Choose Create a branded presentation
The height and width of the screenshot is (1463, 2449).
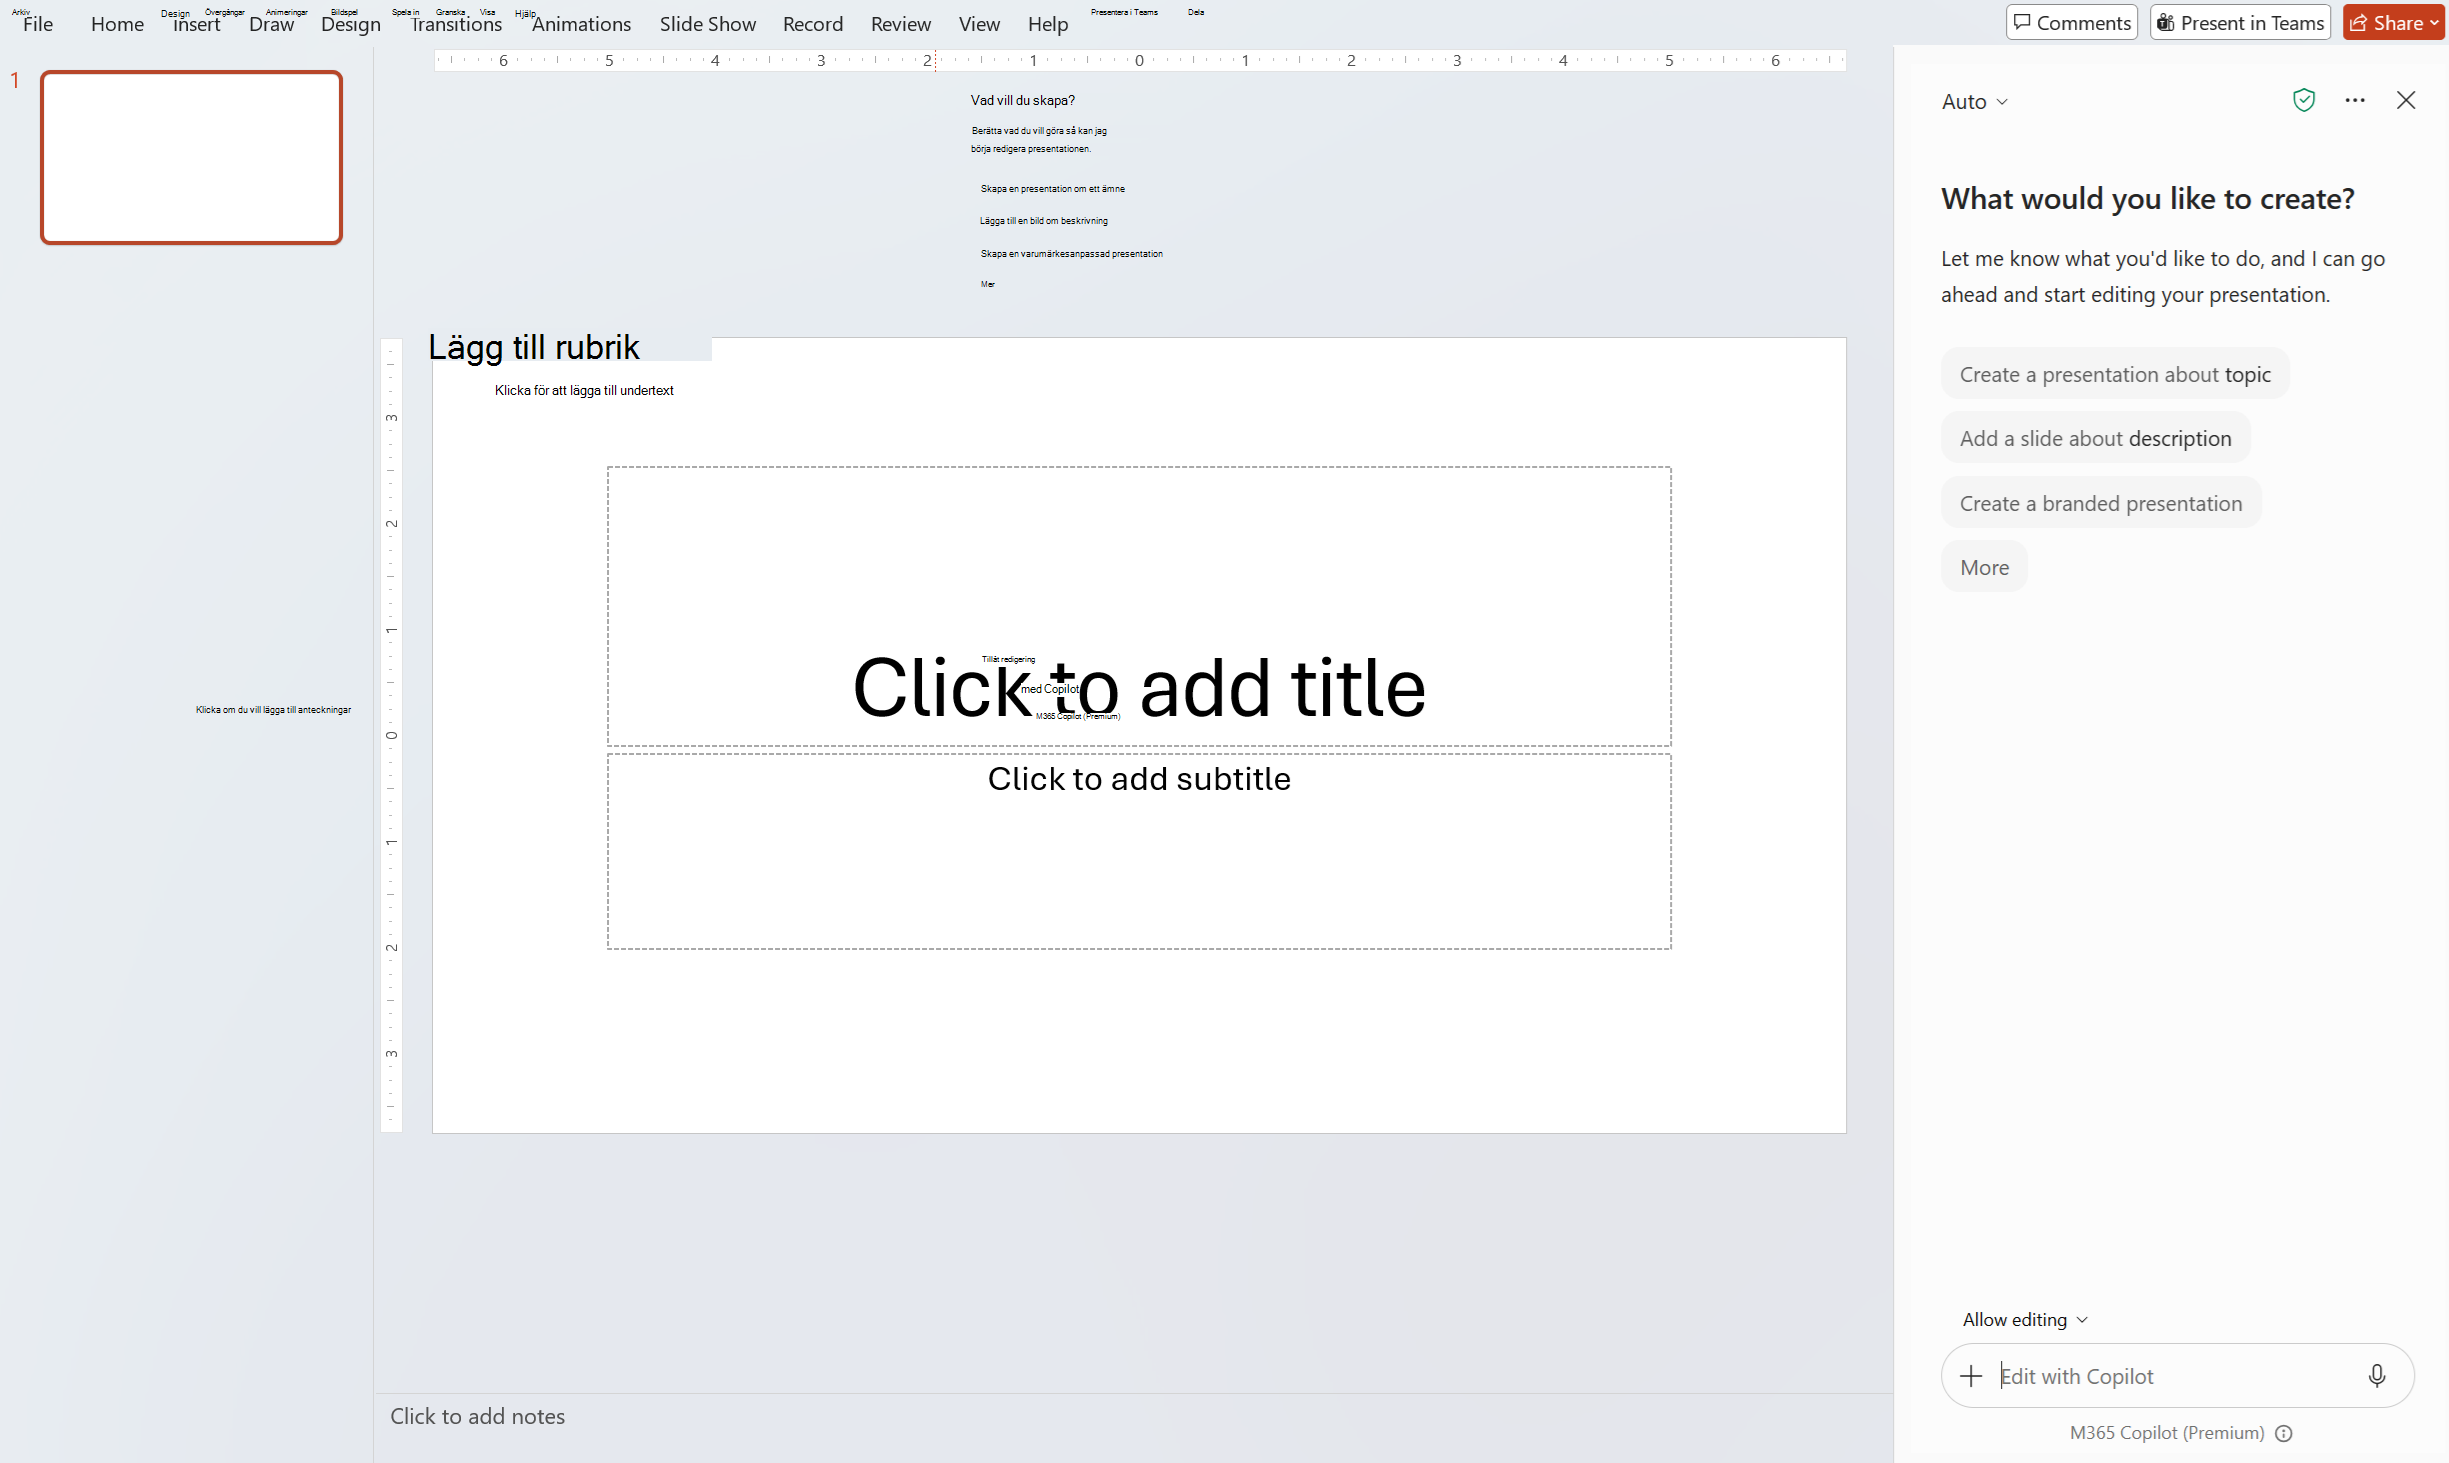coord(2101,503)
